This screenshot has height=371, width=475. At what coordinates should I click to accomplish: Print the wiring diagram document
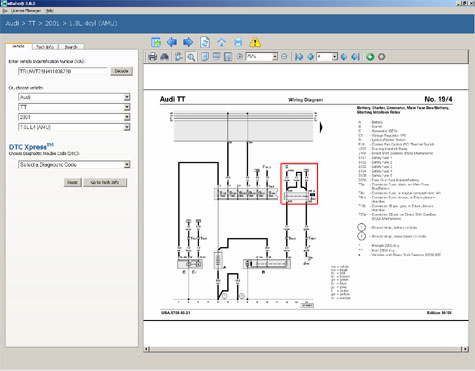pos(152,57)
